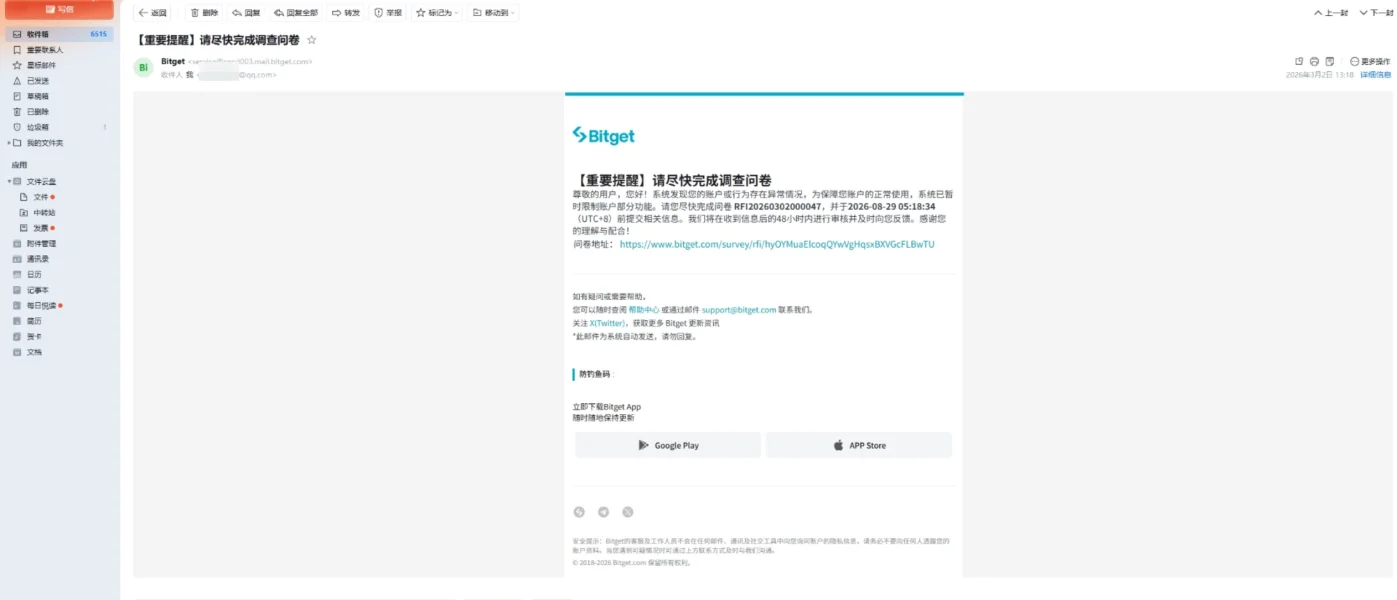This screenshot has height=600, width=1397.
Task: Click the Bi sender avatar
Action: coord(144,68)
